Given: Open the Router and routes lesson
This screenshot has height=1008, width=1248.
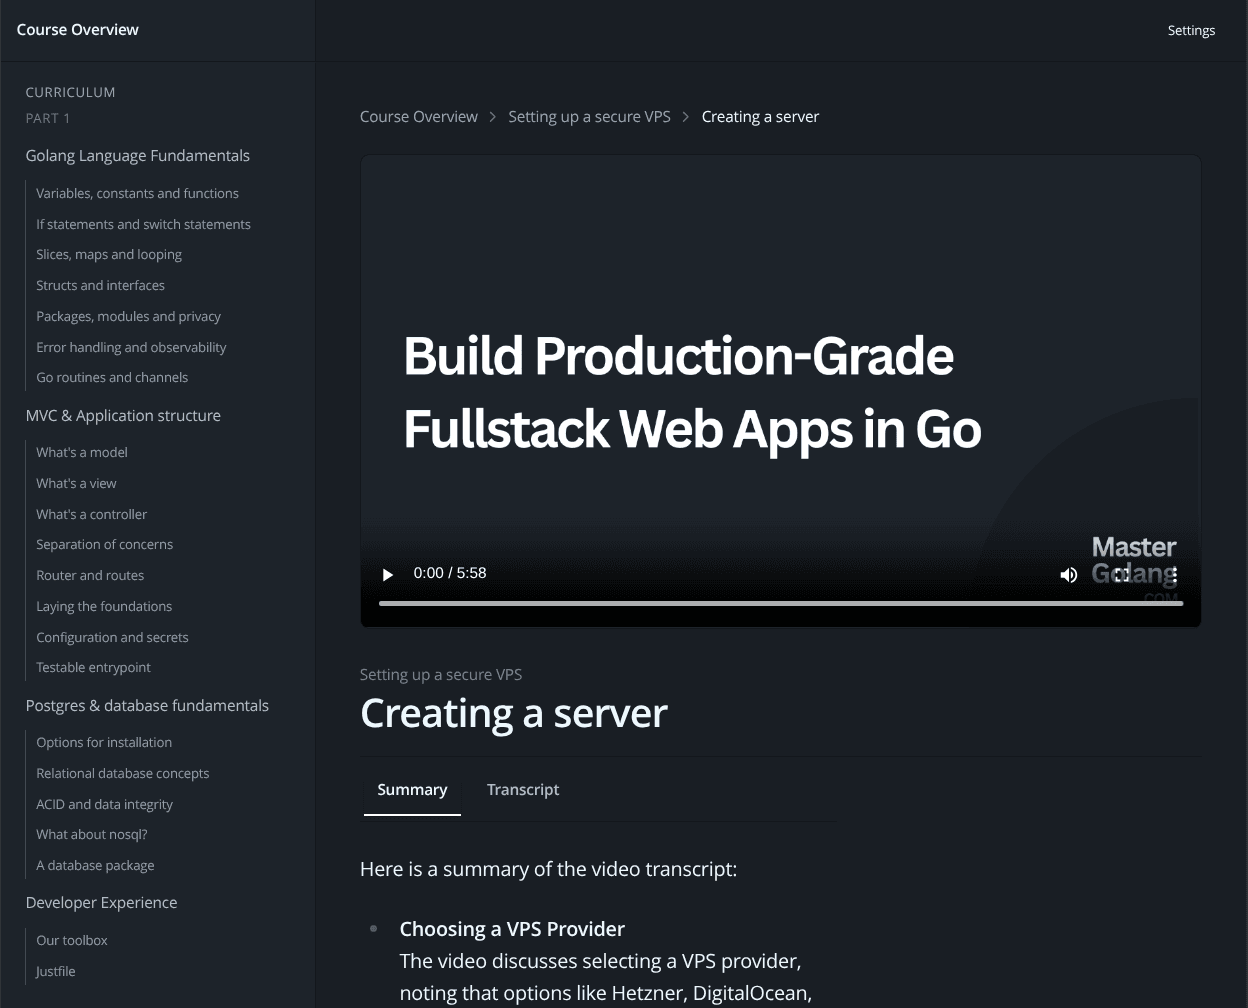Looking at the screenshot, I should (x=90, y=575).
